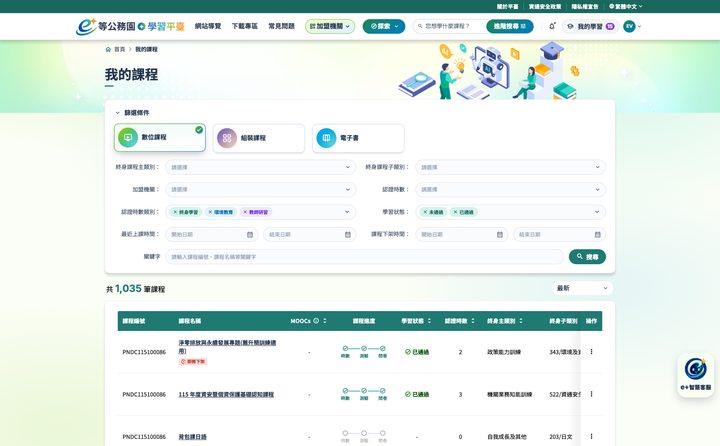Open the notification bell
Screen dimensions: 720x446
(552, 26)
